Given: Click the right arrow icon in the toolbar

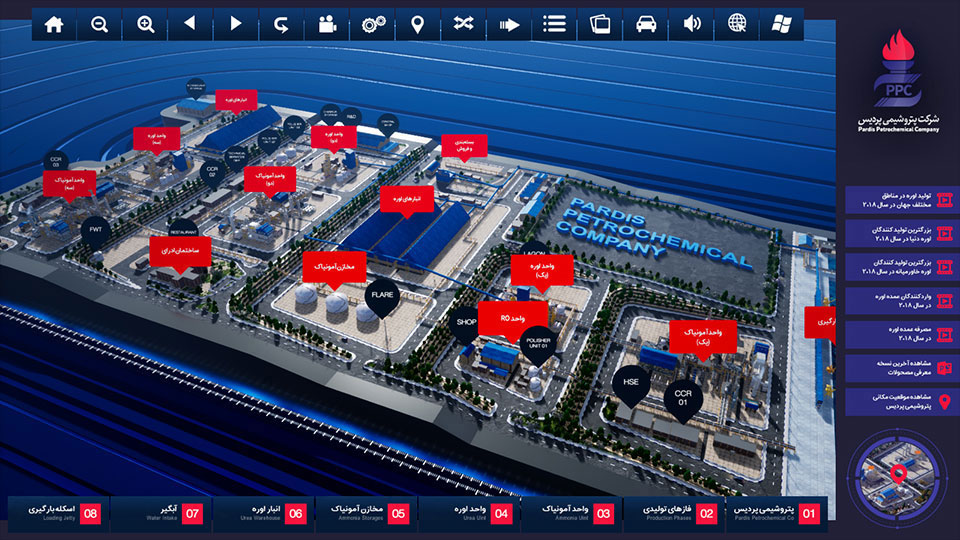Looking at the screenshot, I should 236,24.
